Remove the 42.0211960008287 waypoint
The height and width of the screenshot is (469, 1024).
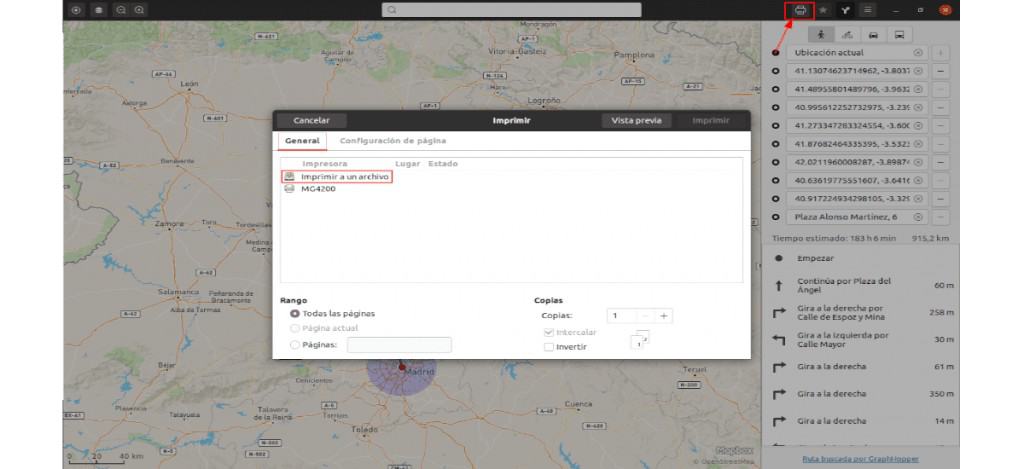tap(940, 162)
